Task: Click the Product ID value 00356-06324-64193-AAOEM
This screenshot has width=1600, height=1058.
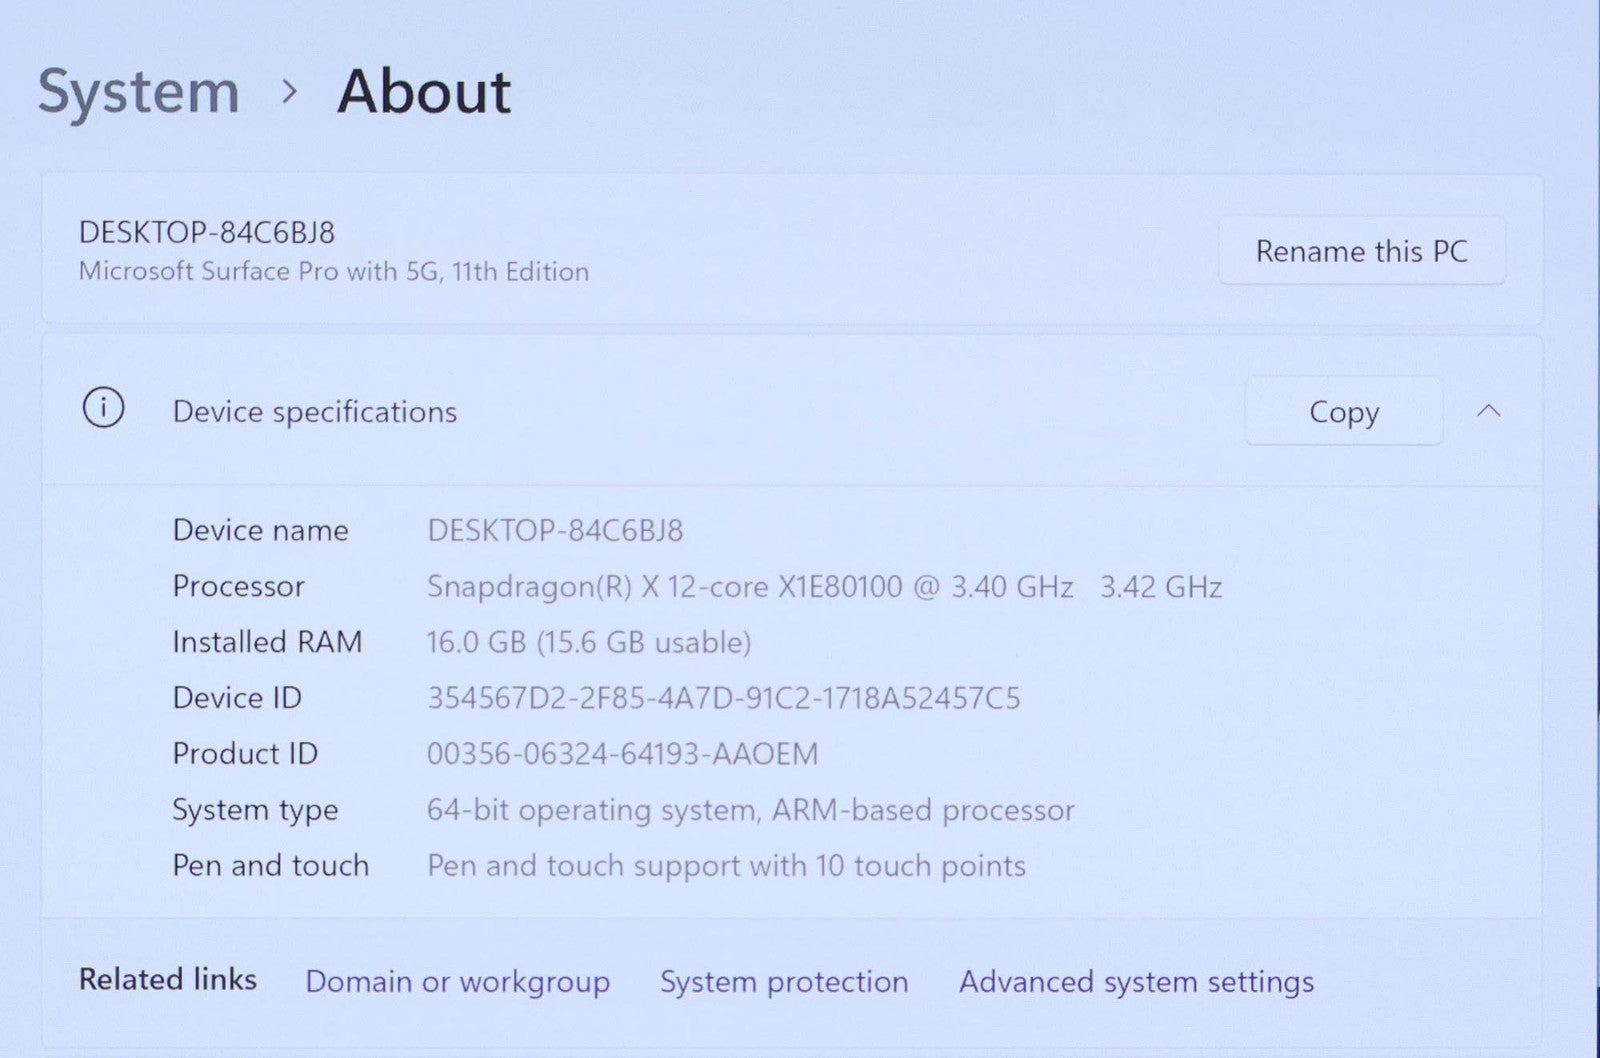Action: [x=622, y=754]
